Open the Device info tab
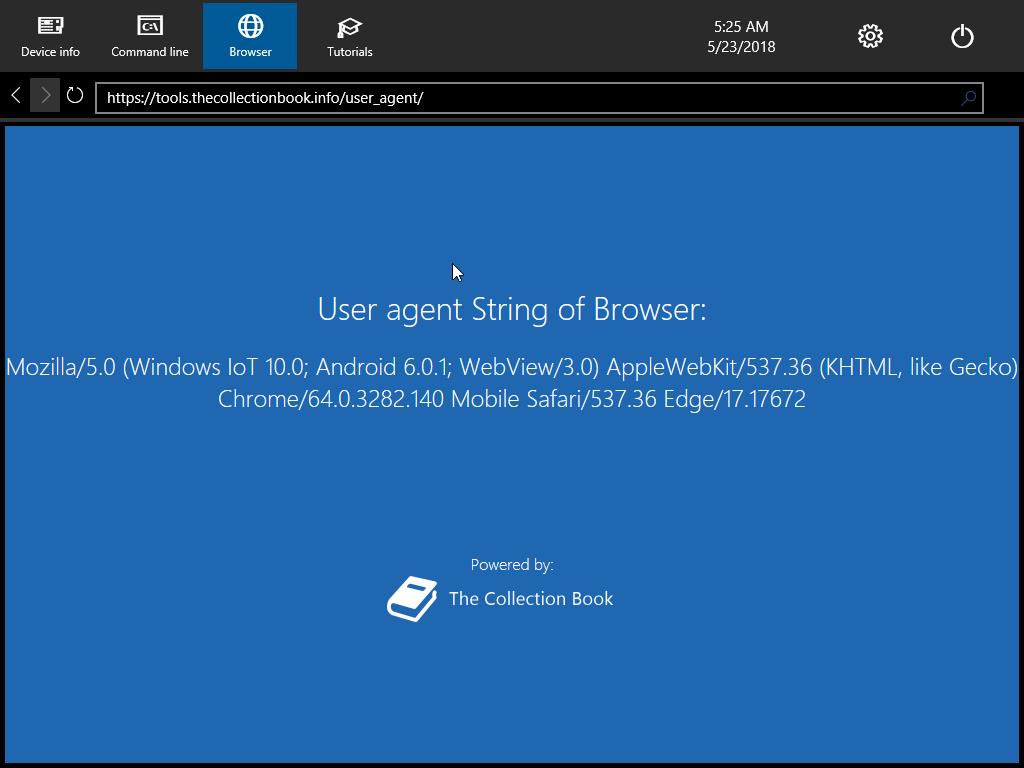 coord(50,36)
